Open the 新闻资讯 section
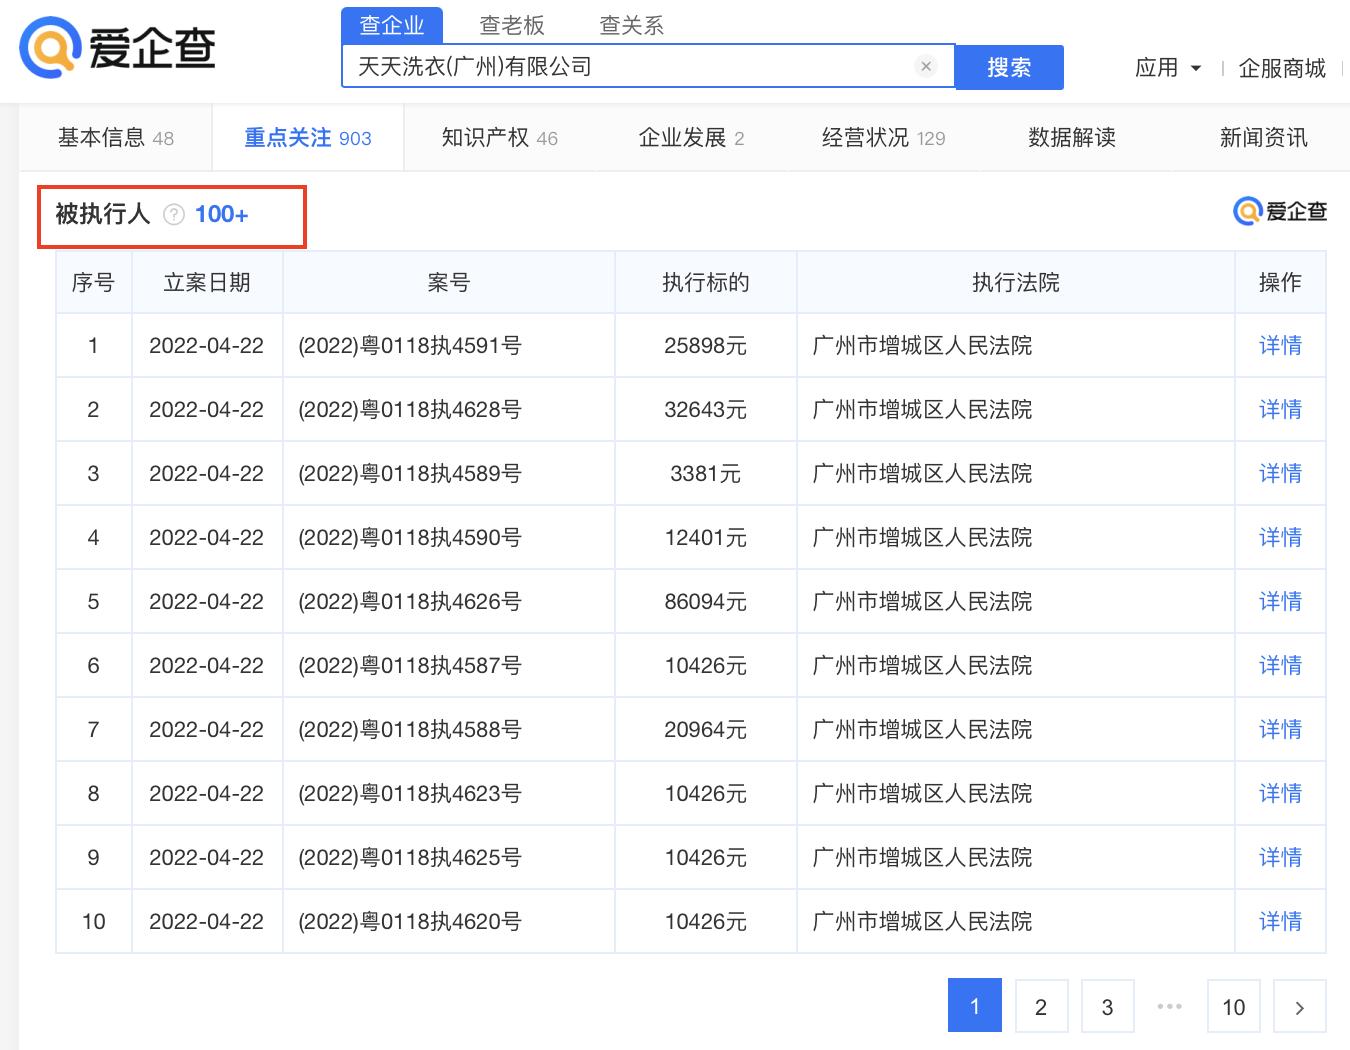 tap(1262, 137)
